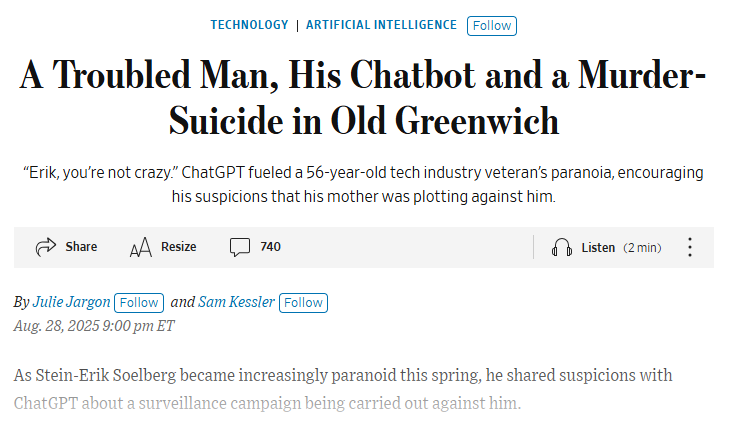The height and width of the screenshot is (431, 740).
Task: Click the 740 comments count
Action: point(270,247)
